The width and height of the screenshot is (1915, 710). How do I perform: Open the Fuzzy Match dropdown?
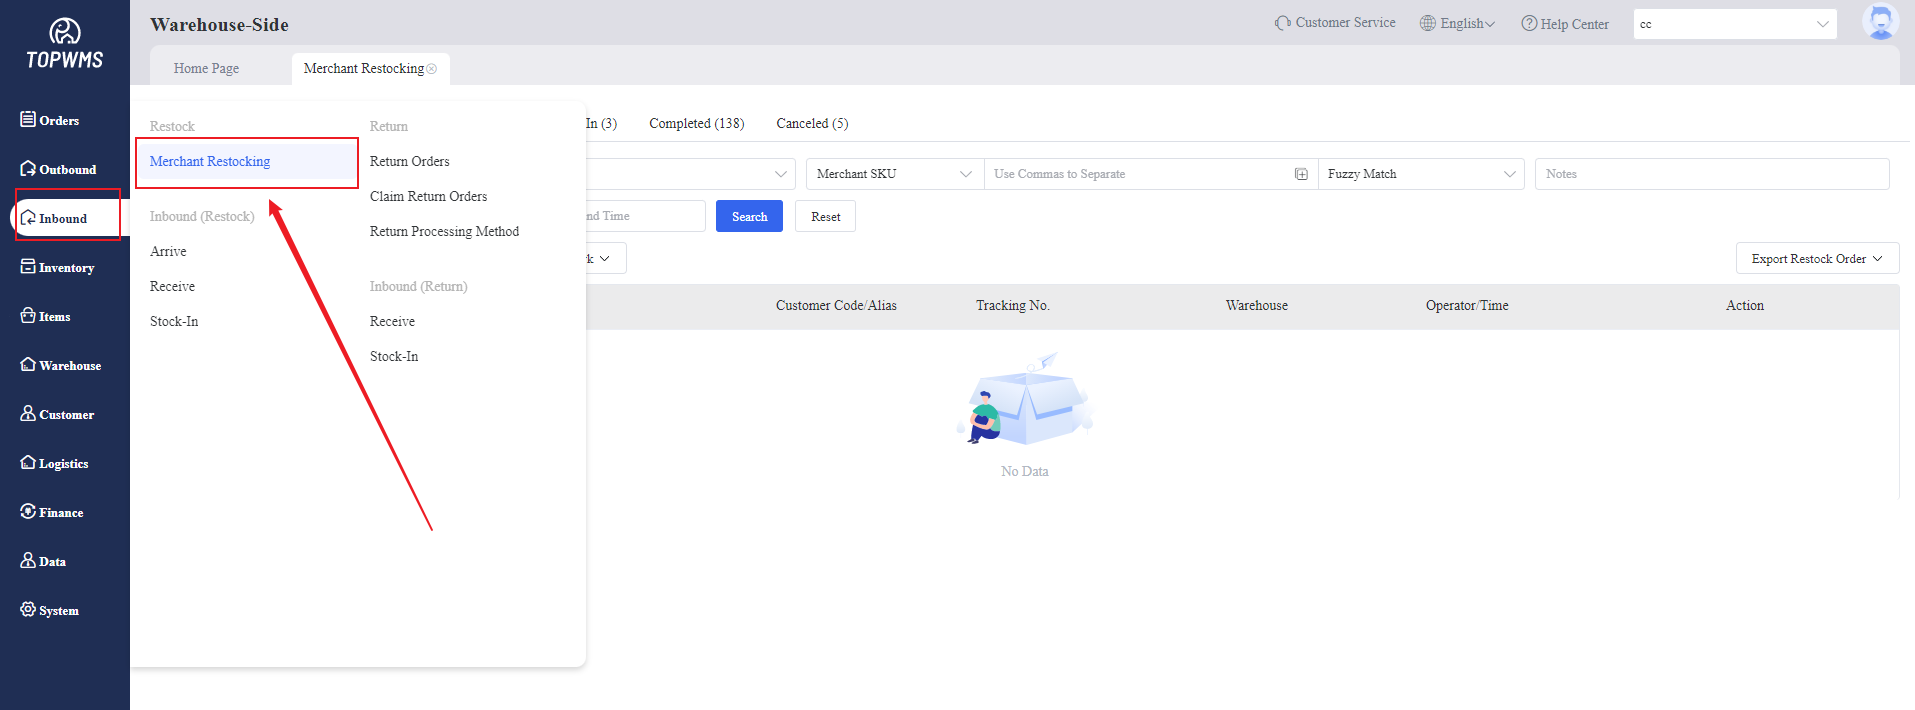(1420, 174)
